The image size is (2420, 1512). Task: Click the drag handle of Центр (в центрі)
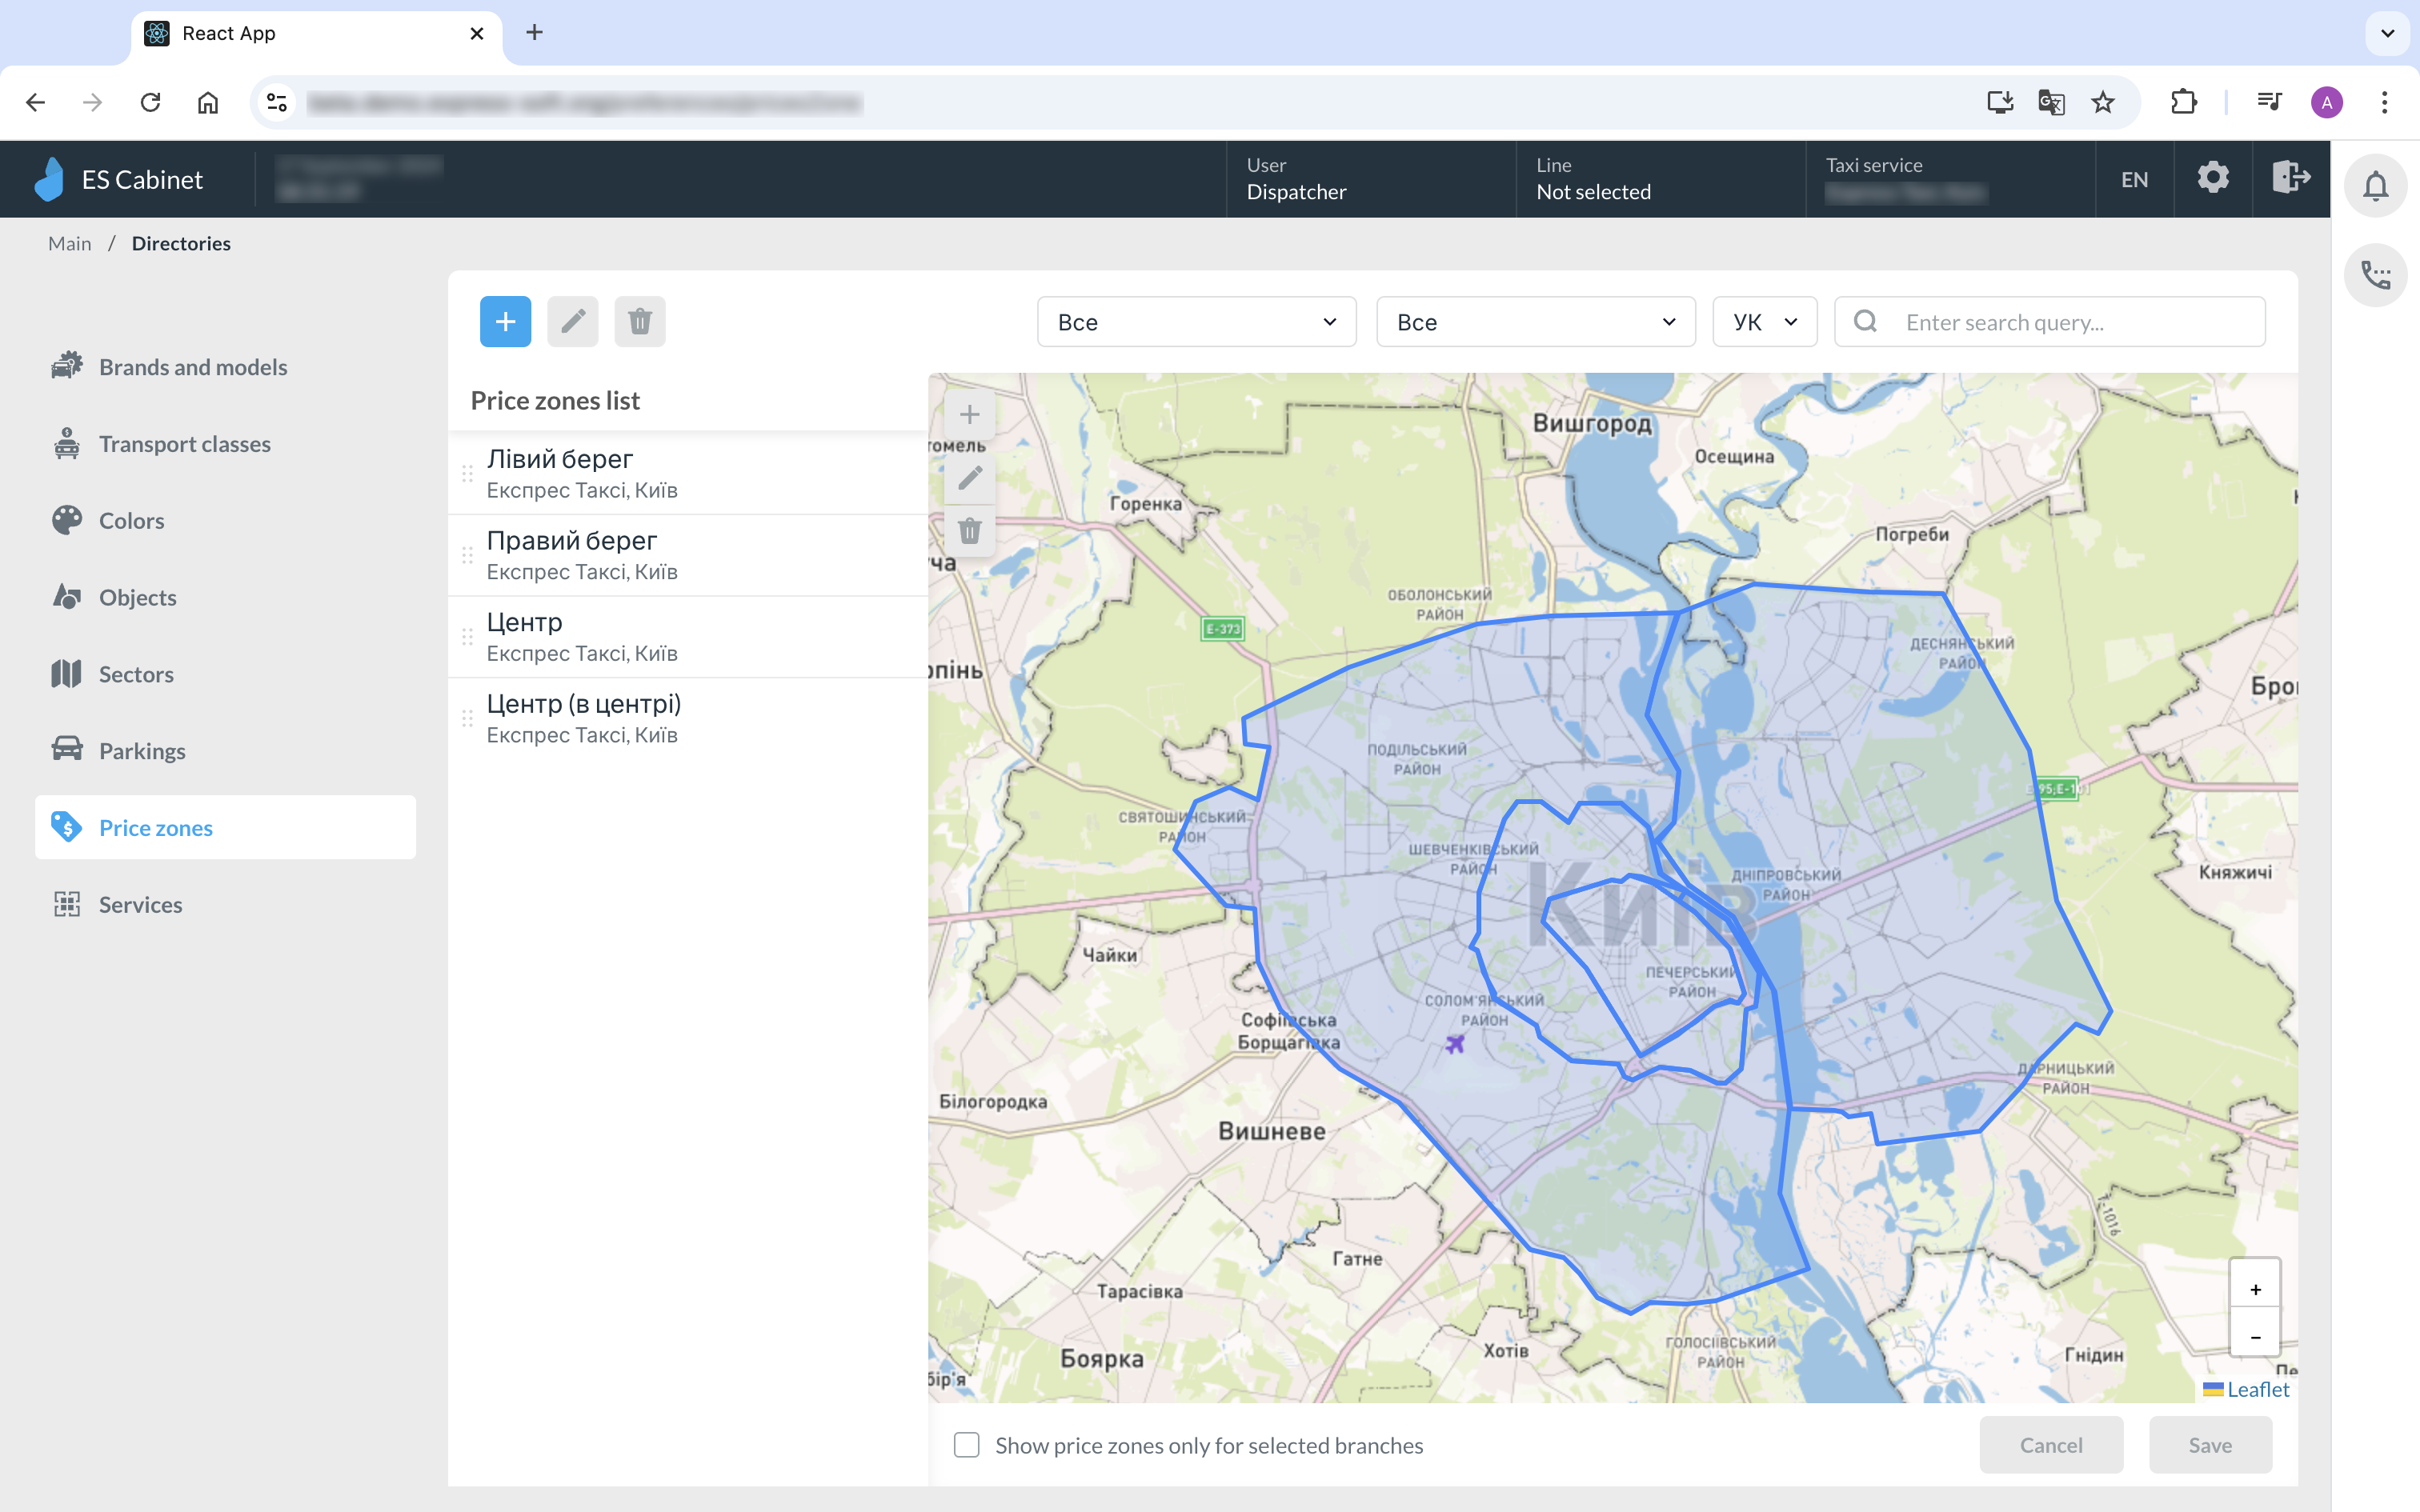click(x=467, y=718)
